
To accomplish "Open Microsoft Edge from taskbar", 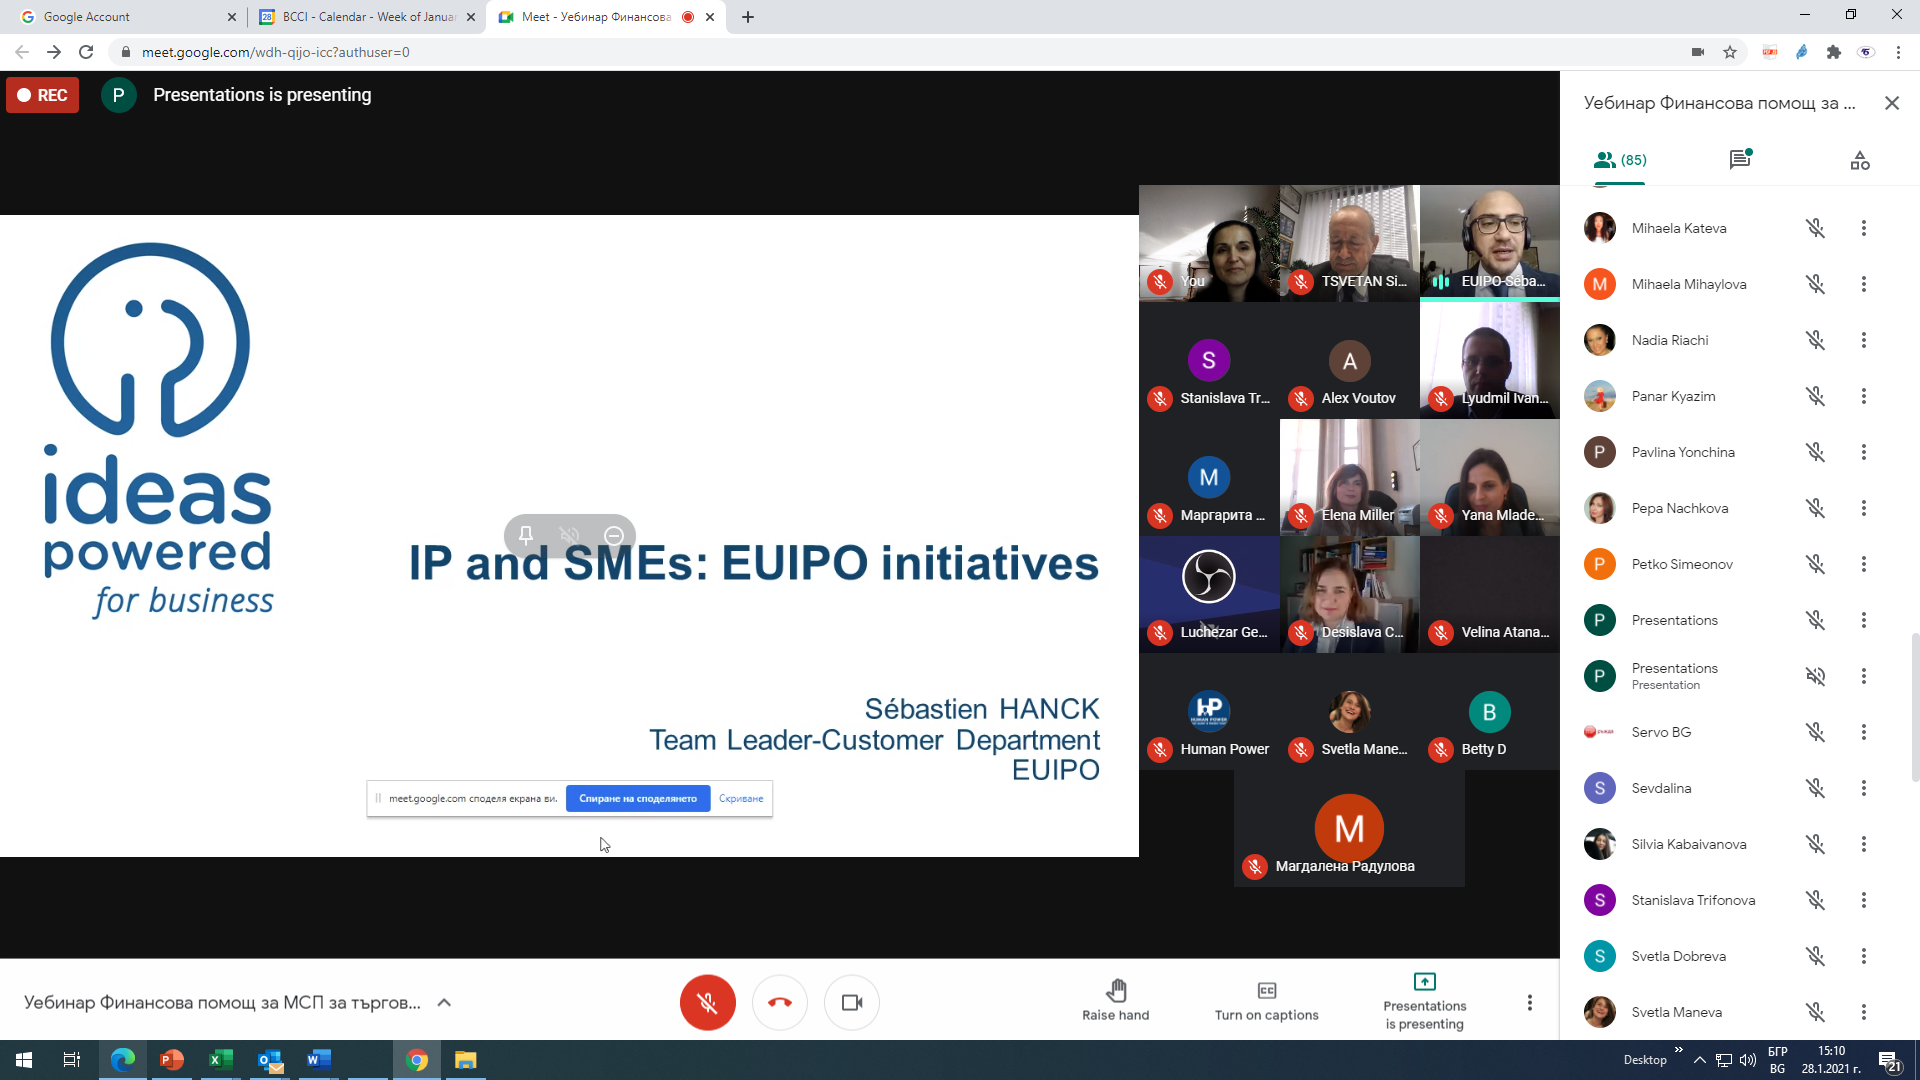I will tap(123, 1060).
